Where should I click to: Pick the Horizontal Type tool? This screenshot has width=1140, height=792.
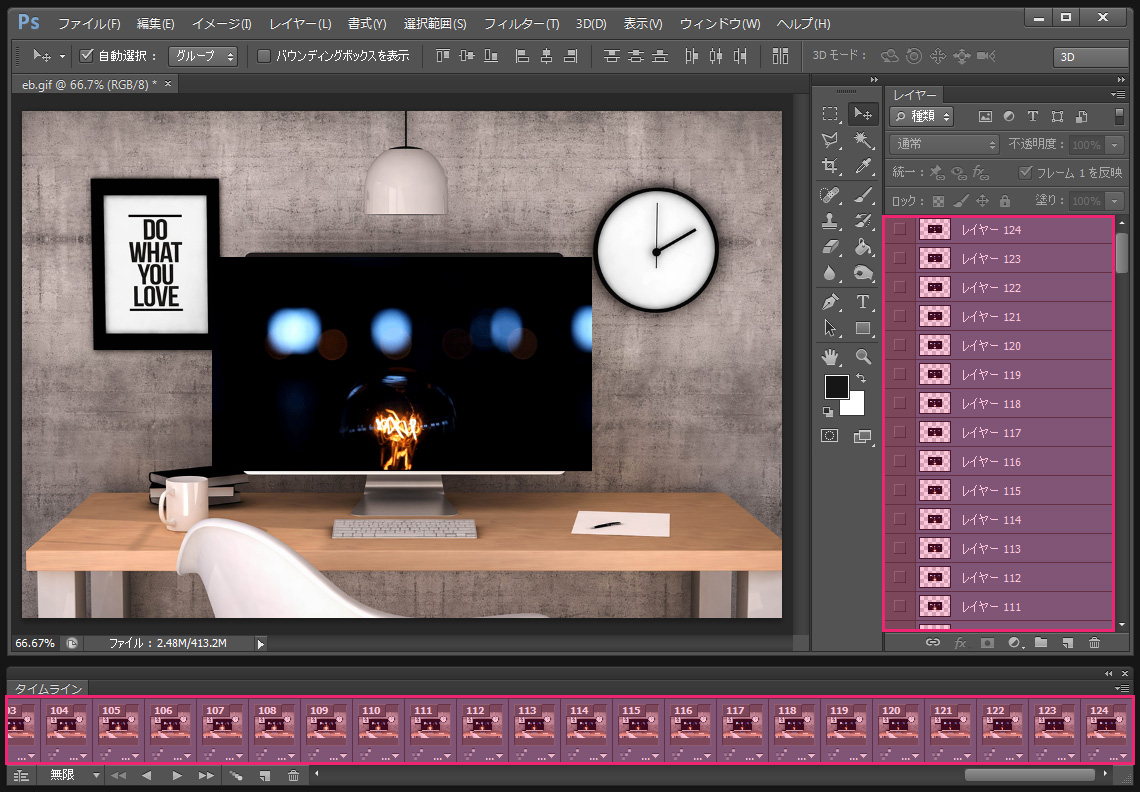pyautogui.click(x=863, y=302)
